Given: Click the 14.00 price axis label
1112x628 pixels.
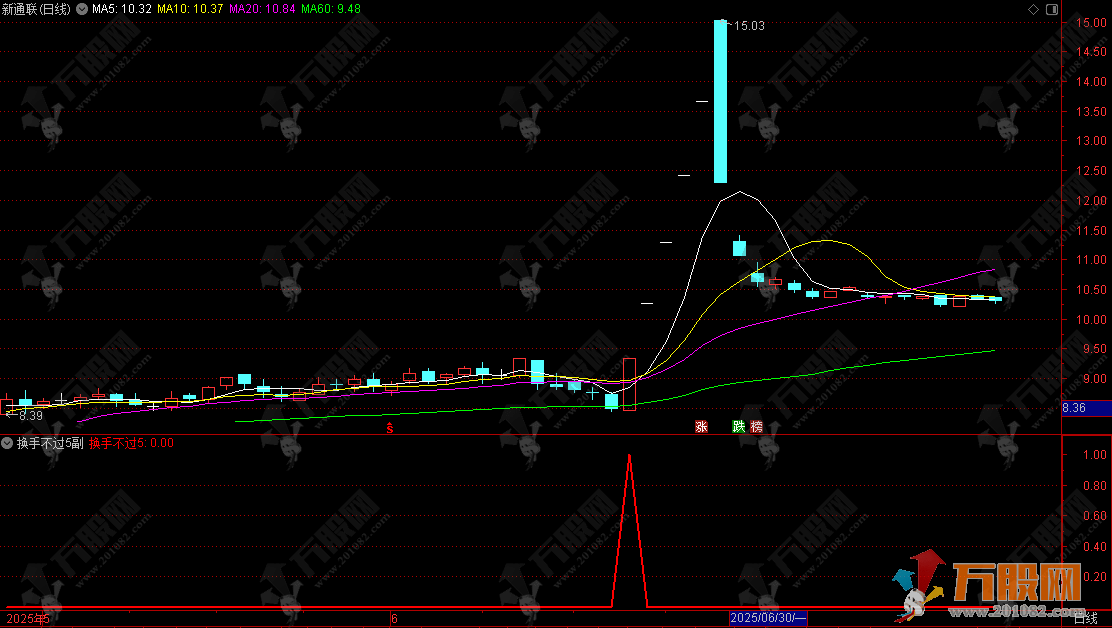Looking at the screenshot, I should pyautogui.click(x=1091, y=82).
